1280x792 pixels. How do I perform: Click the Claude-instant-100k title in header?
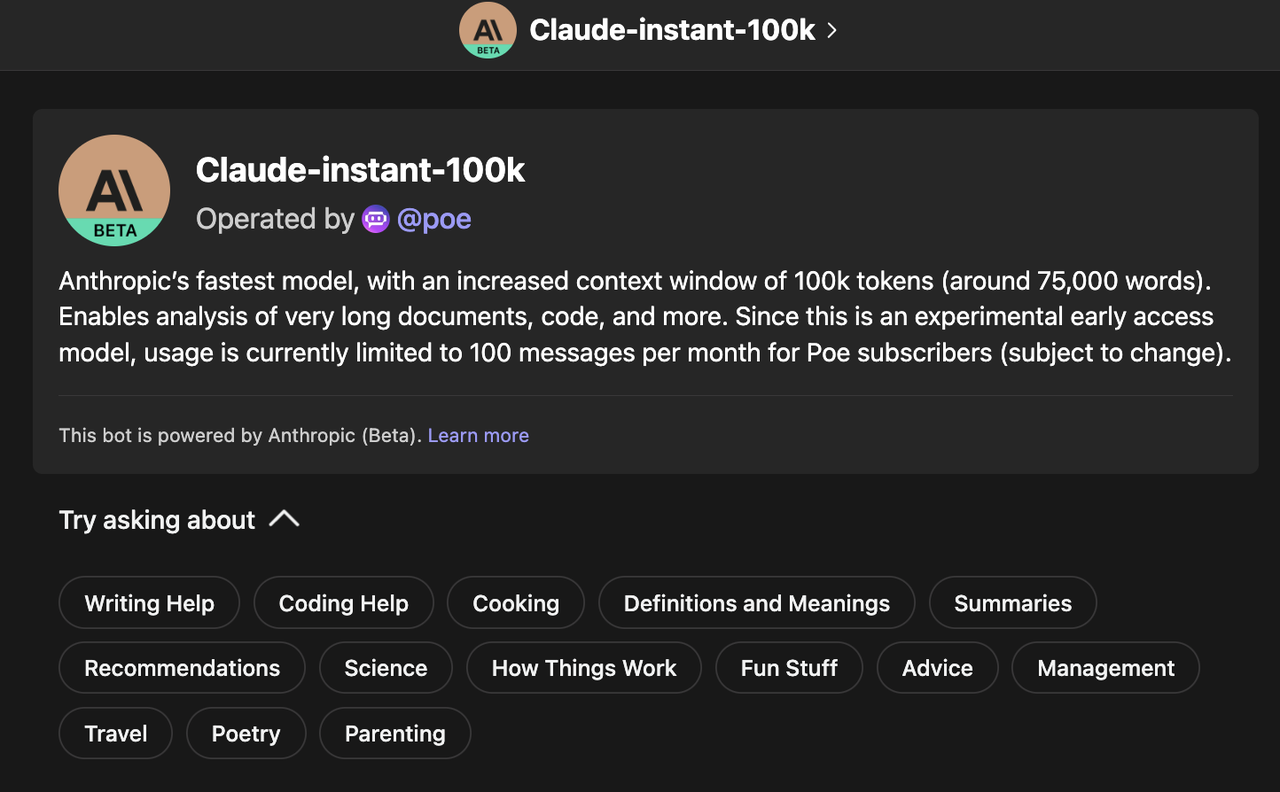click(672, 30)
